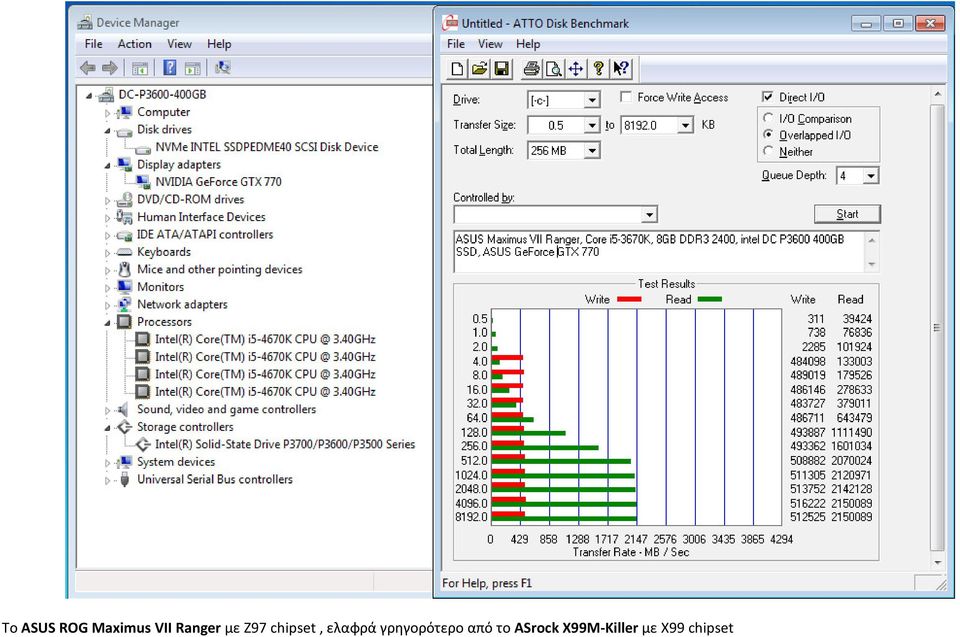This screenshot has height=637, width=960.
Task: Click the Print icon in ATTO toolbar
Action: click(531, 69)
